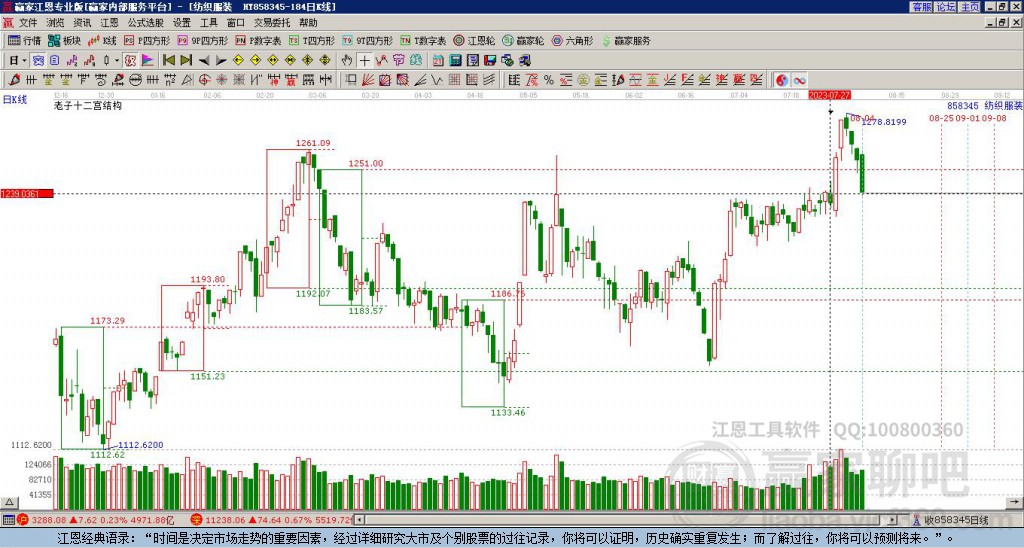Click the jump-to-last-bar green arrow icon

point(186,60)
